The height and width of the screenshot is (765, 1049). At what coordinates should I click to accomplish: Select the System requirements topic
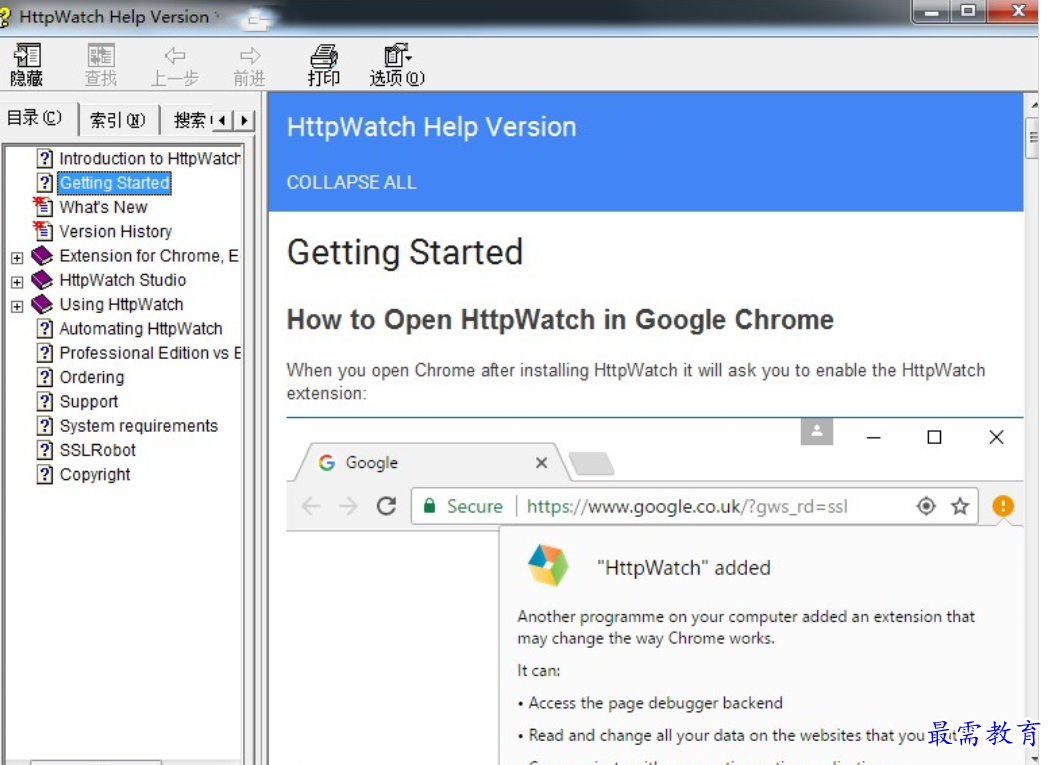[138, 426]
